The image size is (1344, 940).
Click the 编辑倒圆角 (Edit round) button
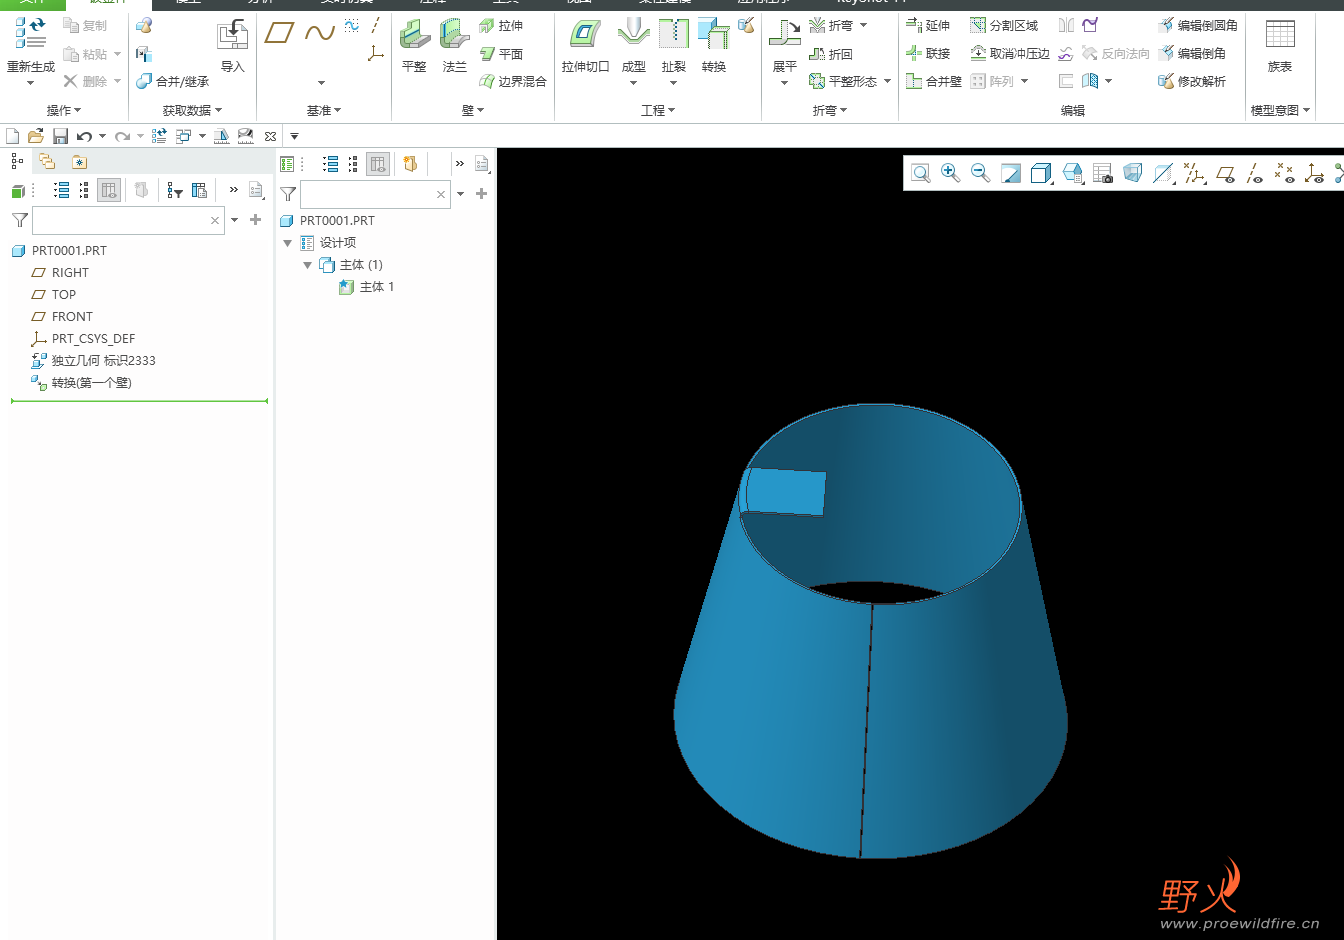tap(1198, 25)
